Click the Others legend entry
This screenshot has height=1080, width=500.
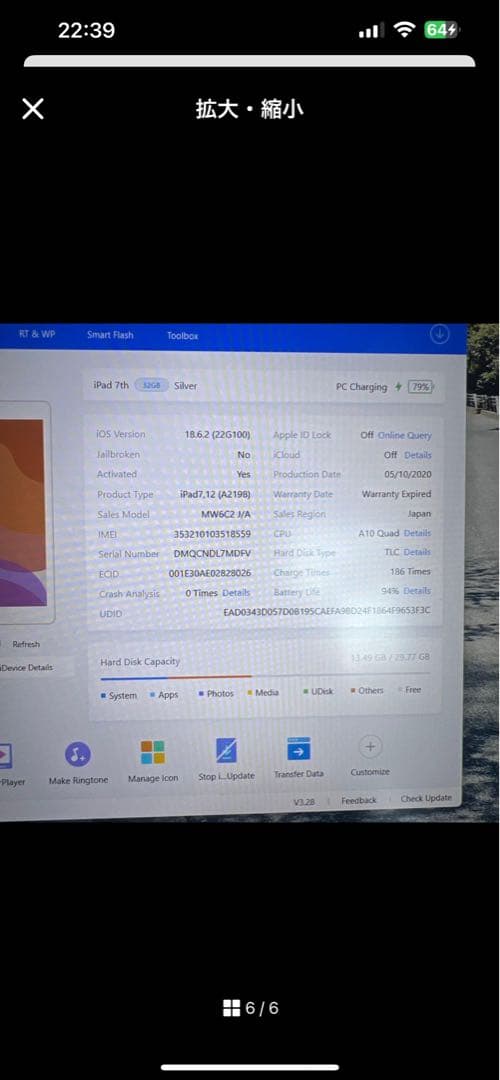366,691
